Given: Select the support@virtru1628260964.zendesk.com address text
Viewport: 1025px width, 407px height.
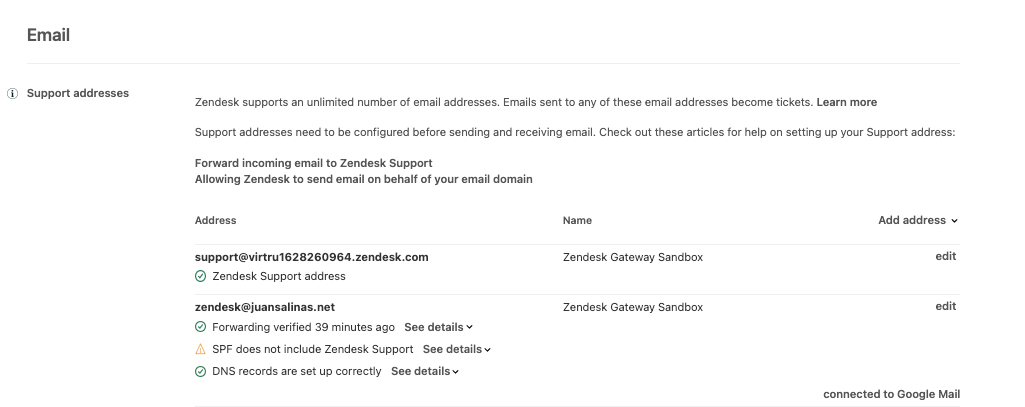Looking at the screenshot, I should (312, 257).
